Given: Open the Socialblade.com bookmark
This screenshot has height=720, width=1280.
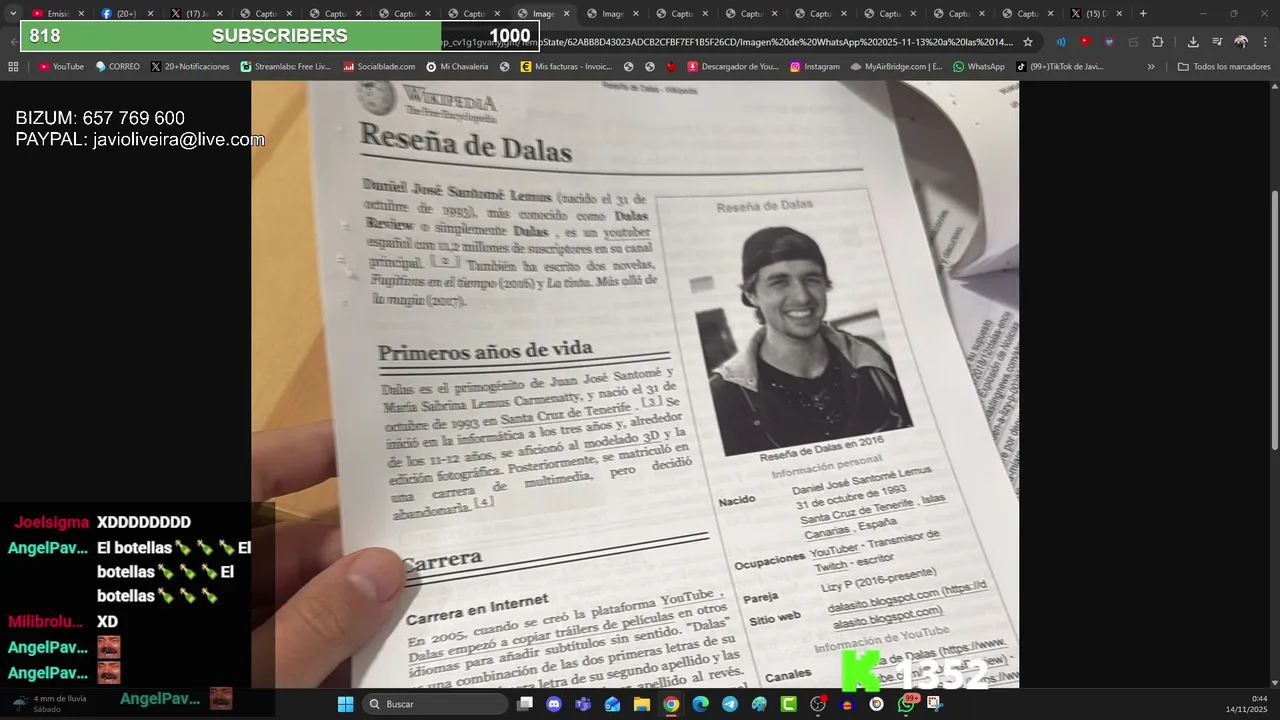Looking at the screenshot, I should 379,67.
